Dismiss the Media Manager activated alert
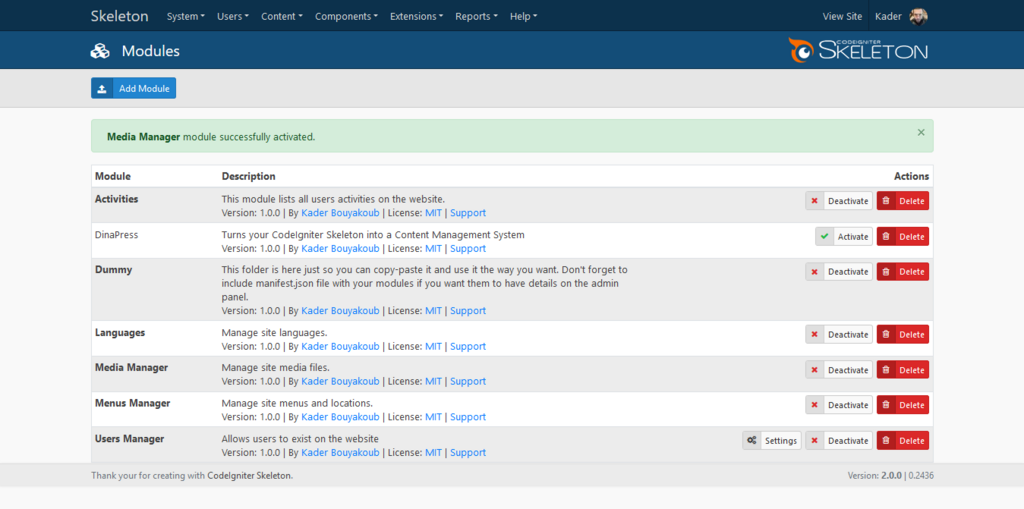Viewport: 1024px width, 509px height. pyautogui.click(x=921, y=133)
